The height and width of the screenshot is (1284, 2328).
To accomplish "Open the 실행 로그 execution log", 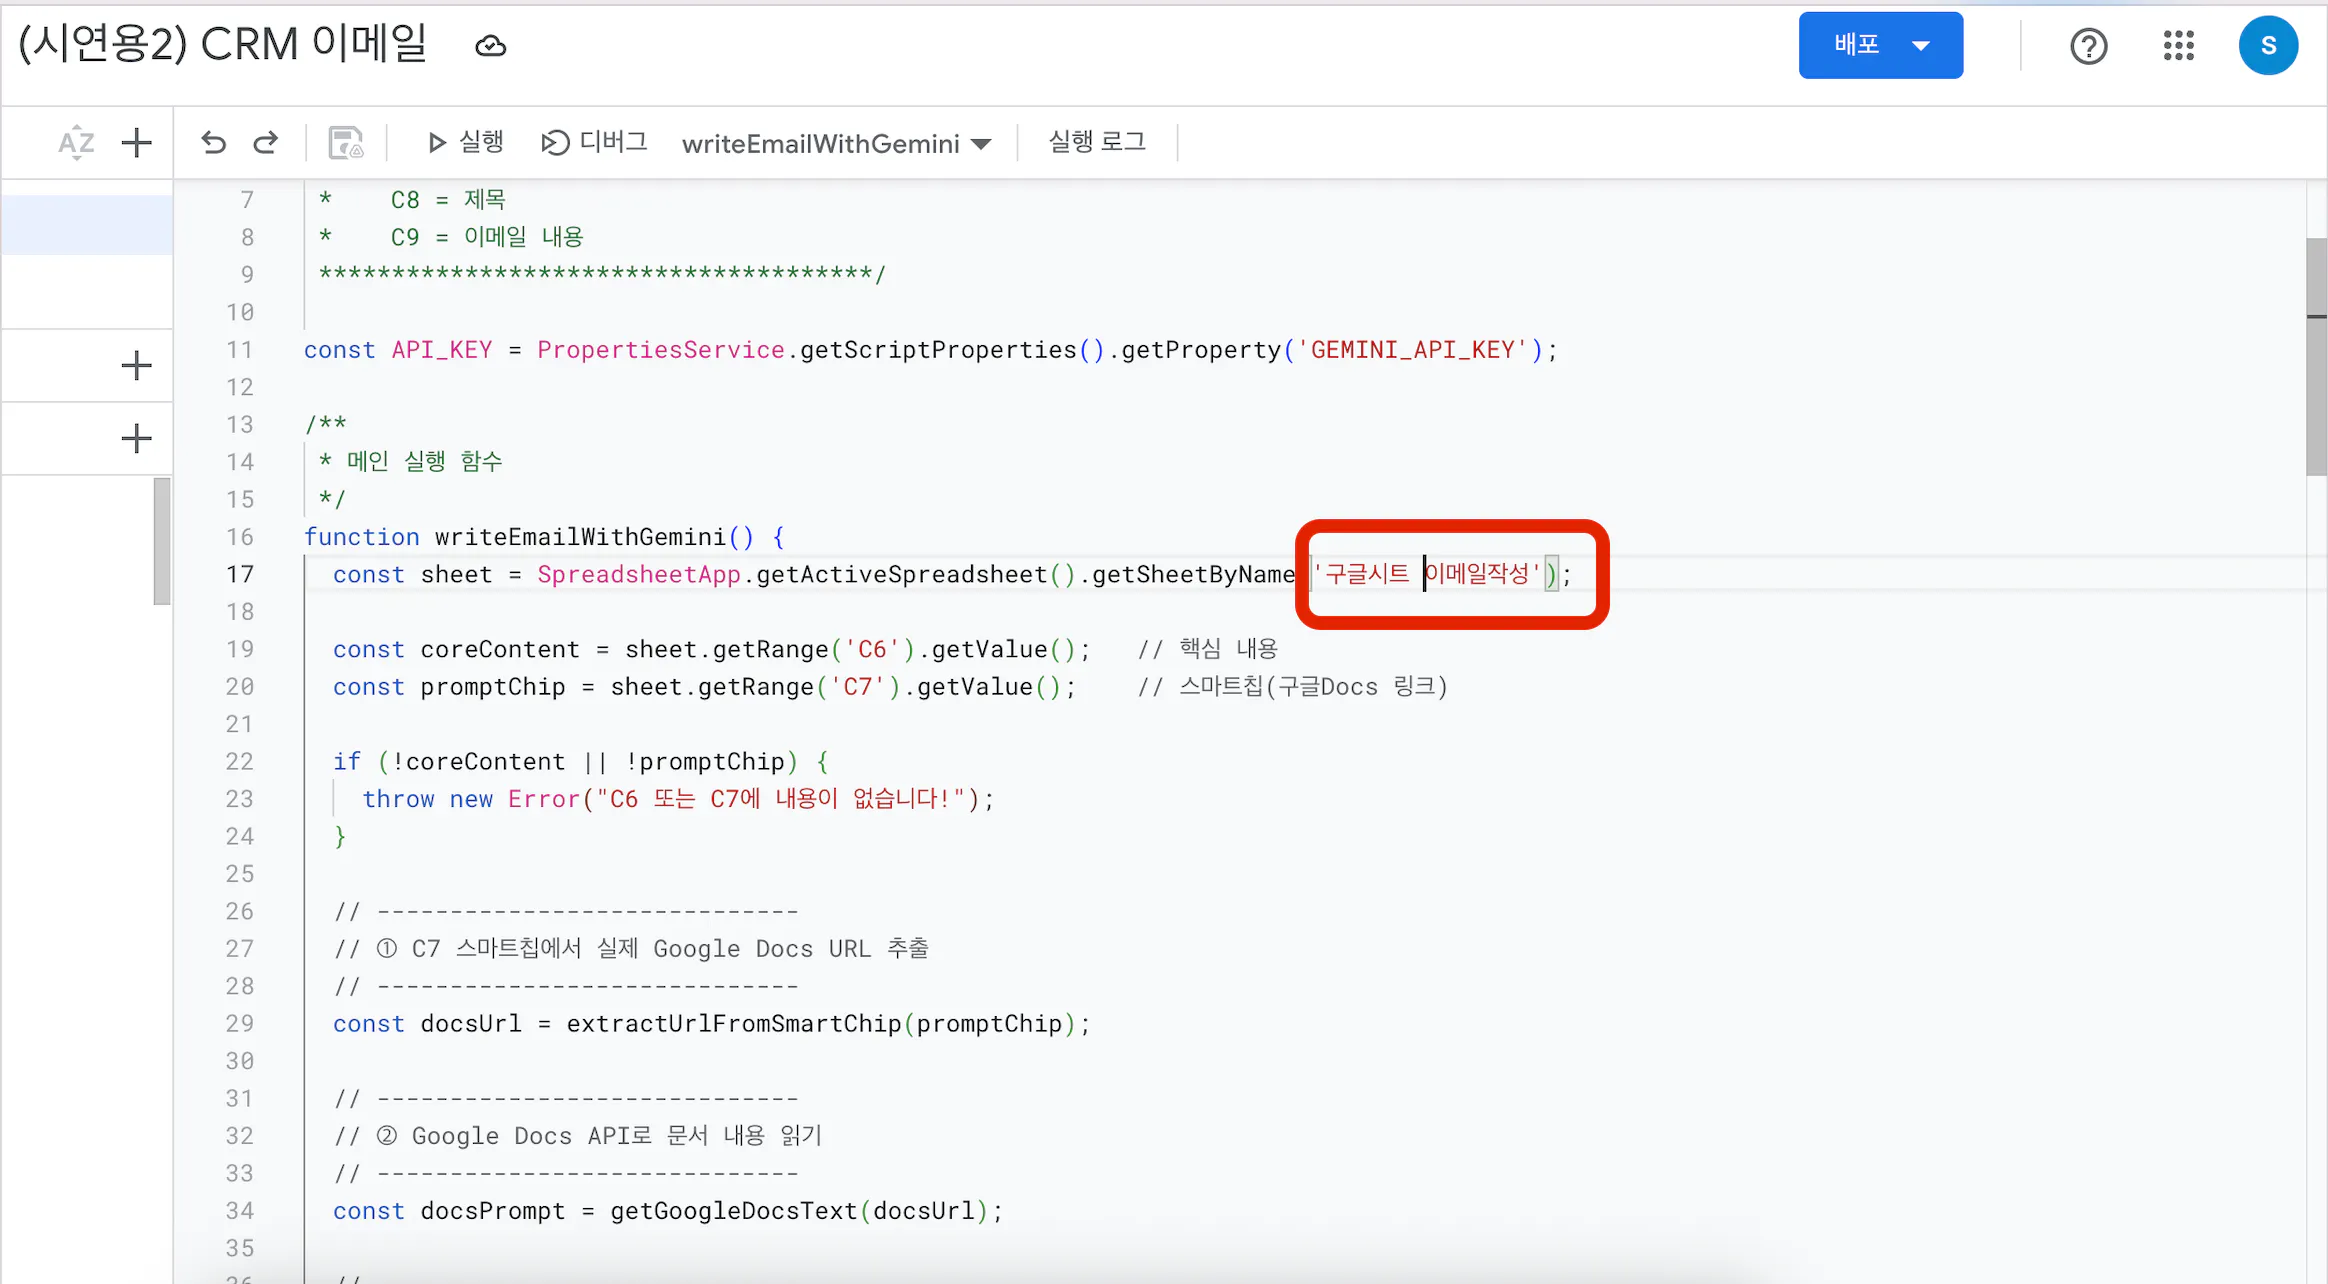I will click(1097, 143).
